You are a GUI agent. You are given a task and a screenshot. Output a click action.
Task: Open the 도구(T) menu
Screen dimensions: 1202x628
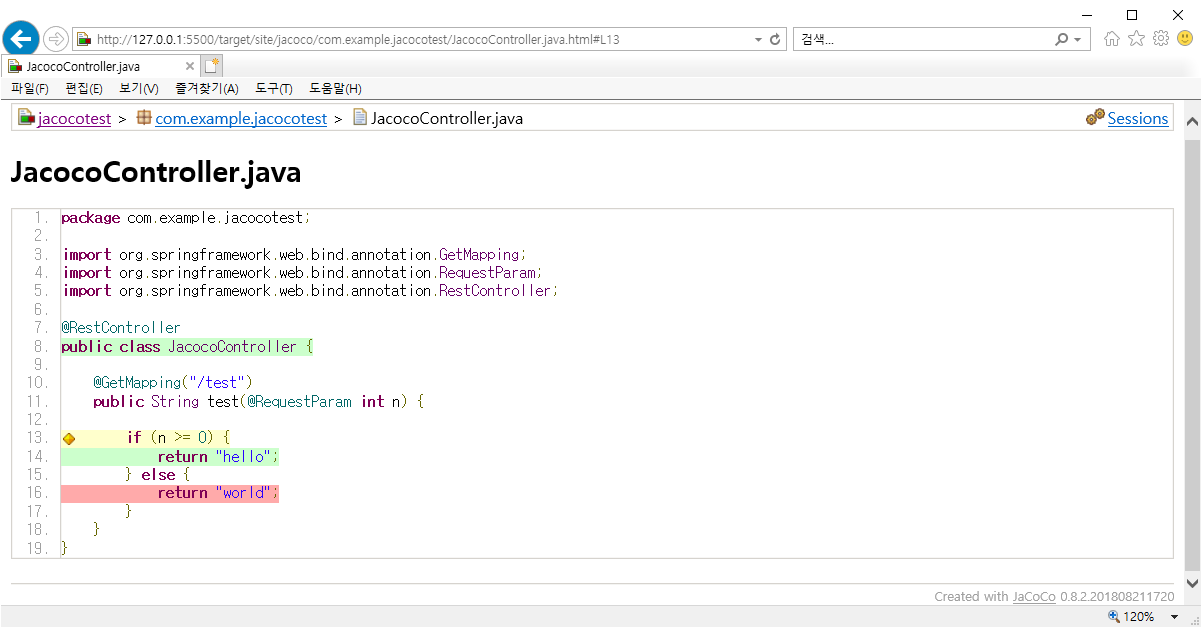point(274,89)
